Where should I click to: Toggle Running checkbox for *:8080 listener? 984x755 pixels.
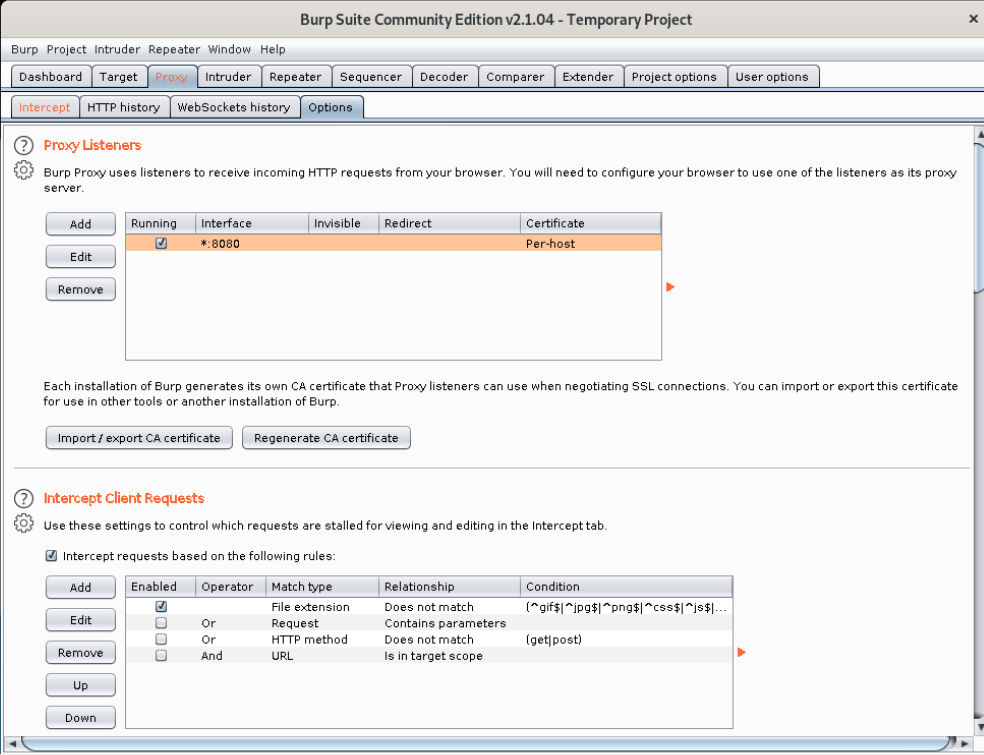point(161,244)
